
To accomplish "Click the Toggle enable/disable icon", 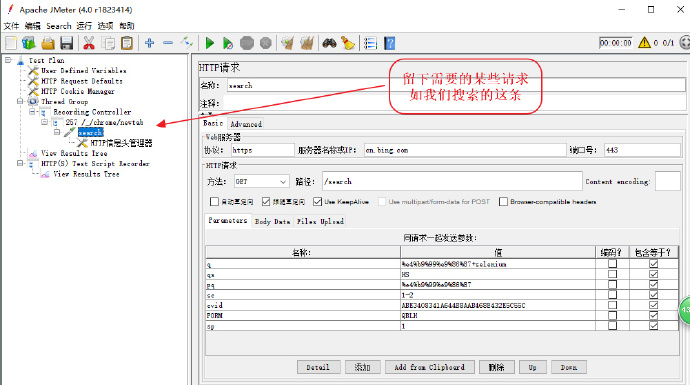I will tap(187, 43).
